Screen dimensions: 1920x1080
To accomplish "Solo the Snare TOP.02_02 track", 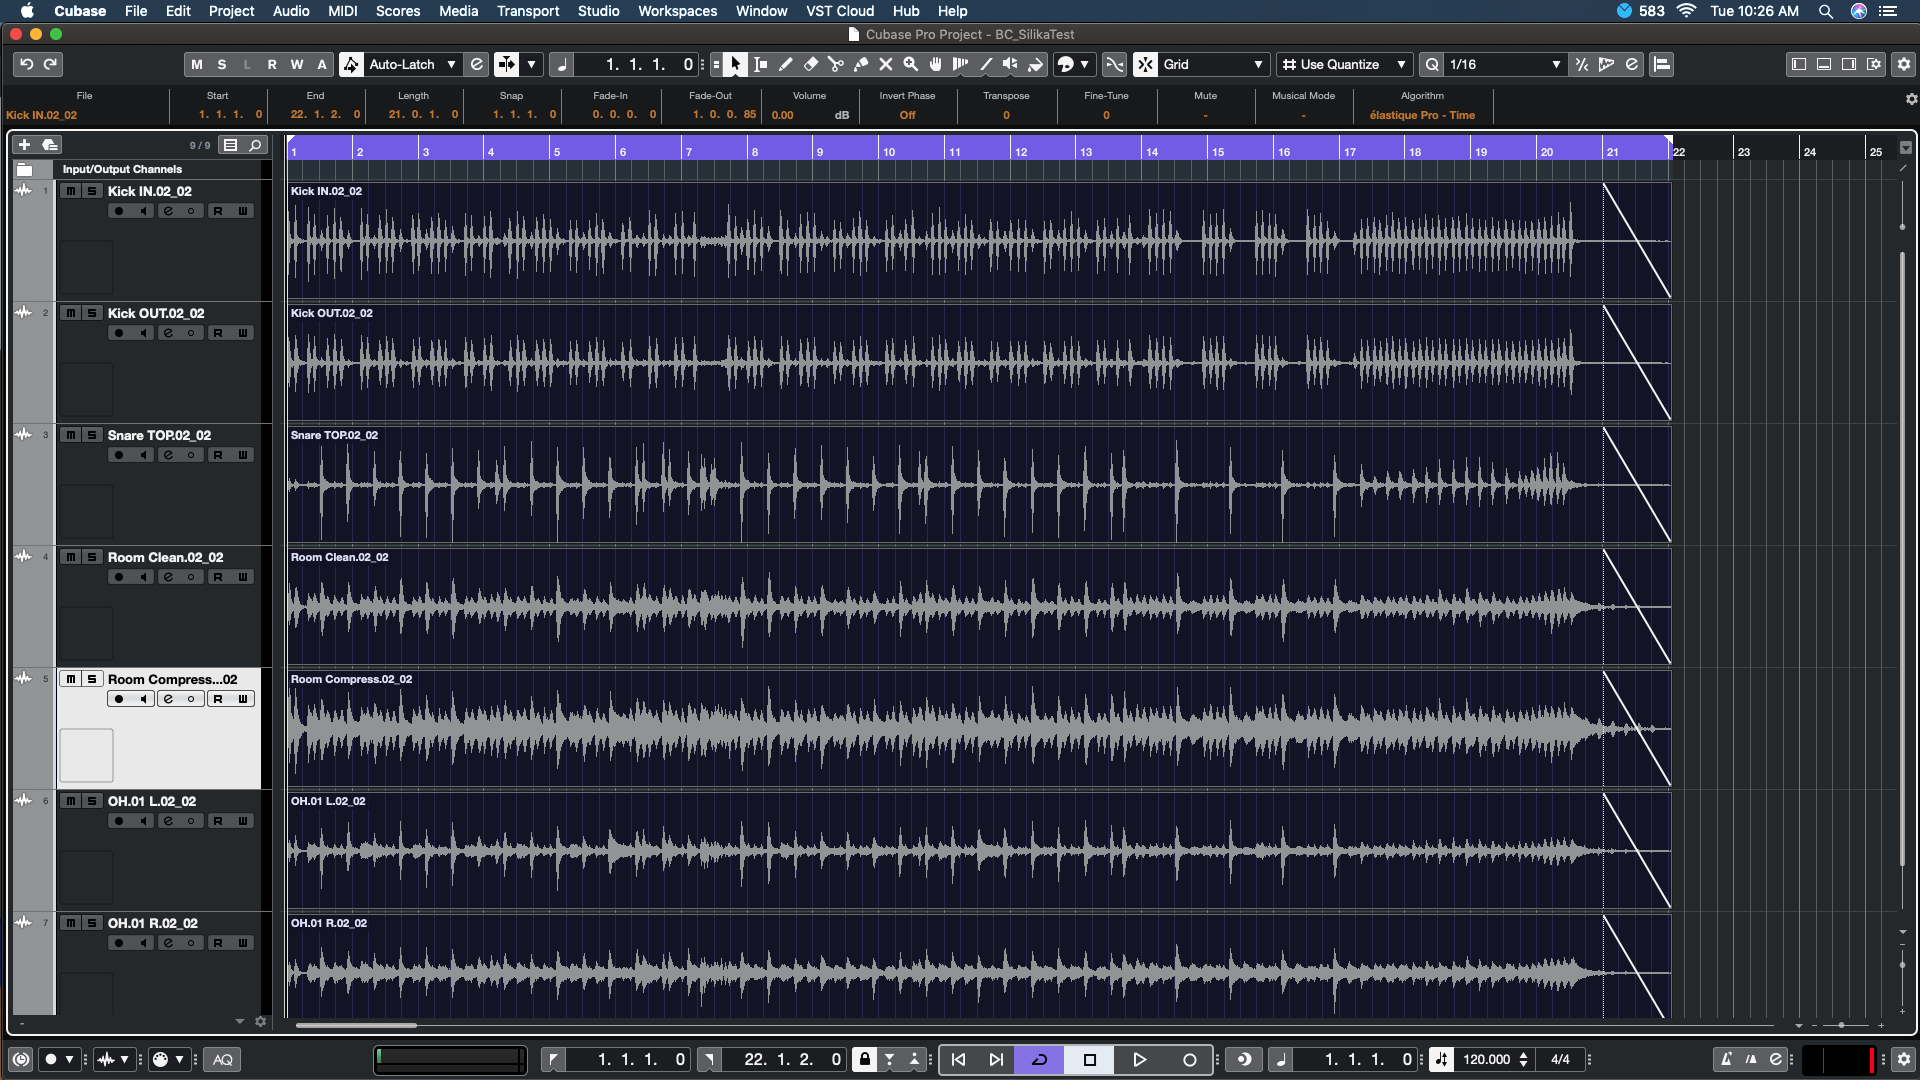I will (x=92, y=435).
